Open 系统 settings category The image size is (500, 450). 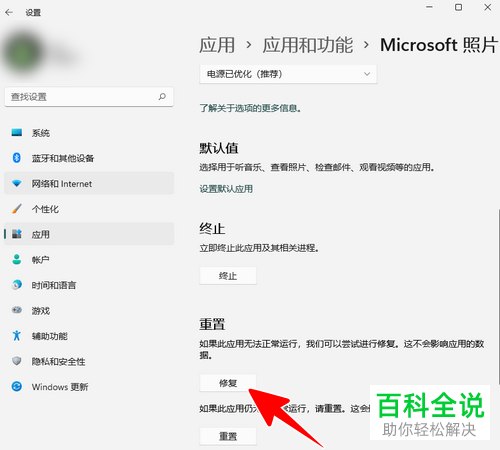click(x=89, y=133)
